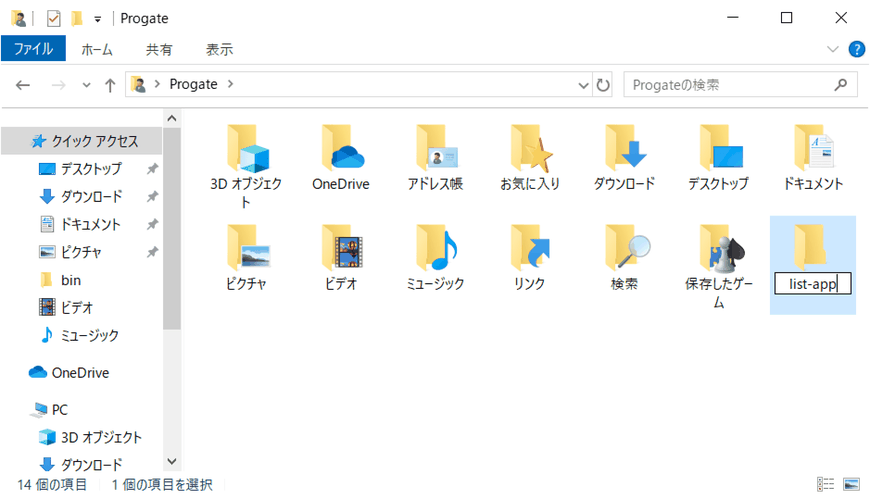Click the Progateの検索 search box
This screenshot has height=499, width=870.
click(x=740, y=85)
